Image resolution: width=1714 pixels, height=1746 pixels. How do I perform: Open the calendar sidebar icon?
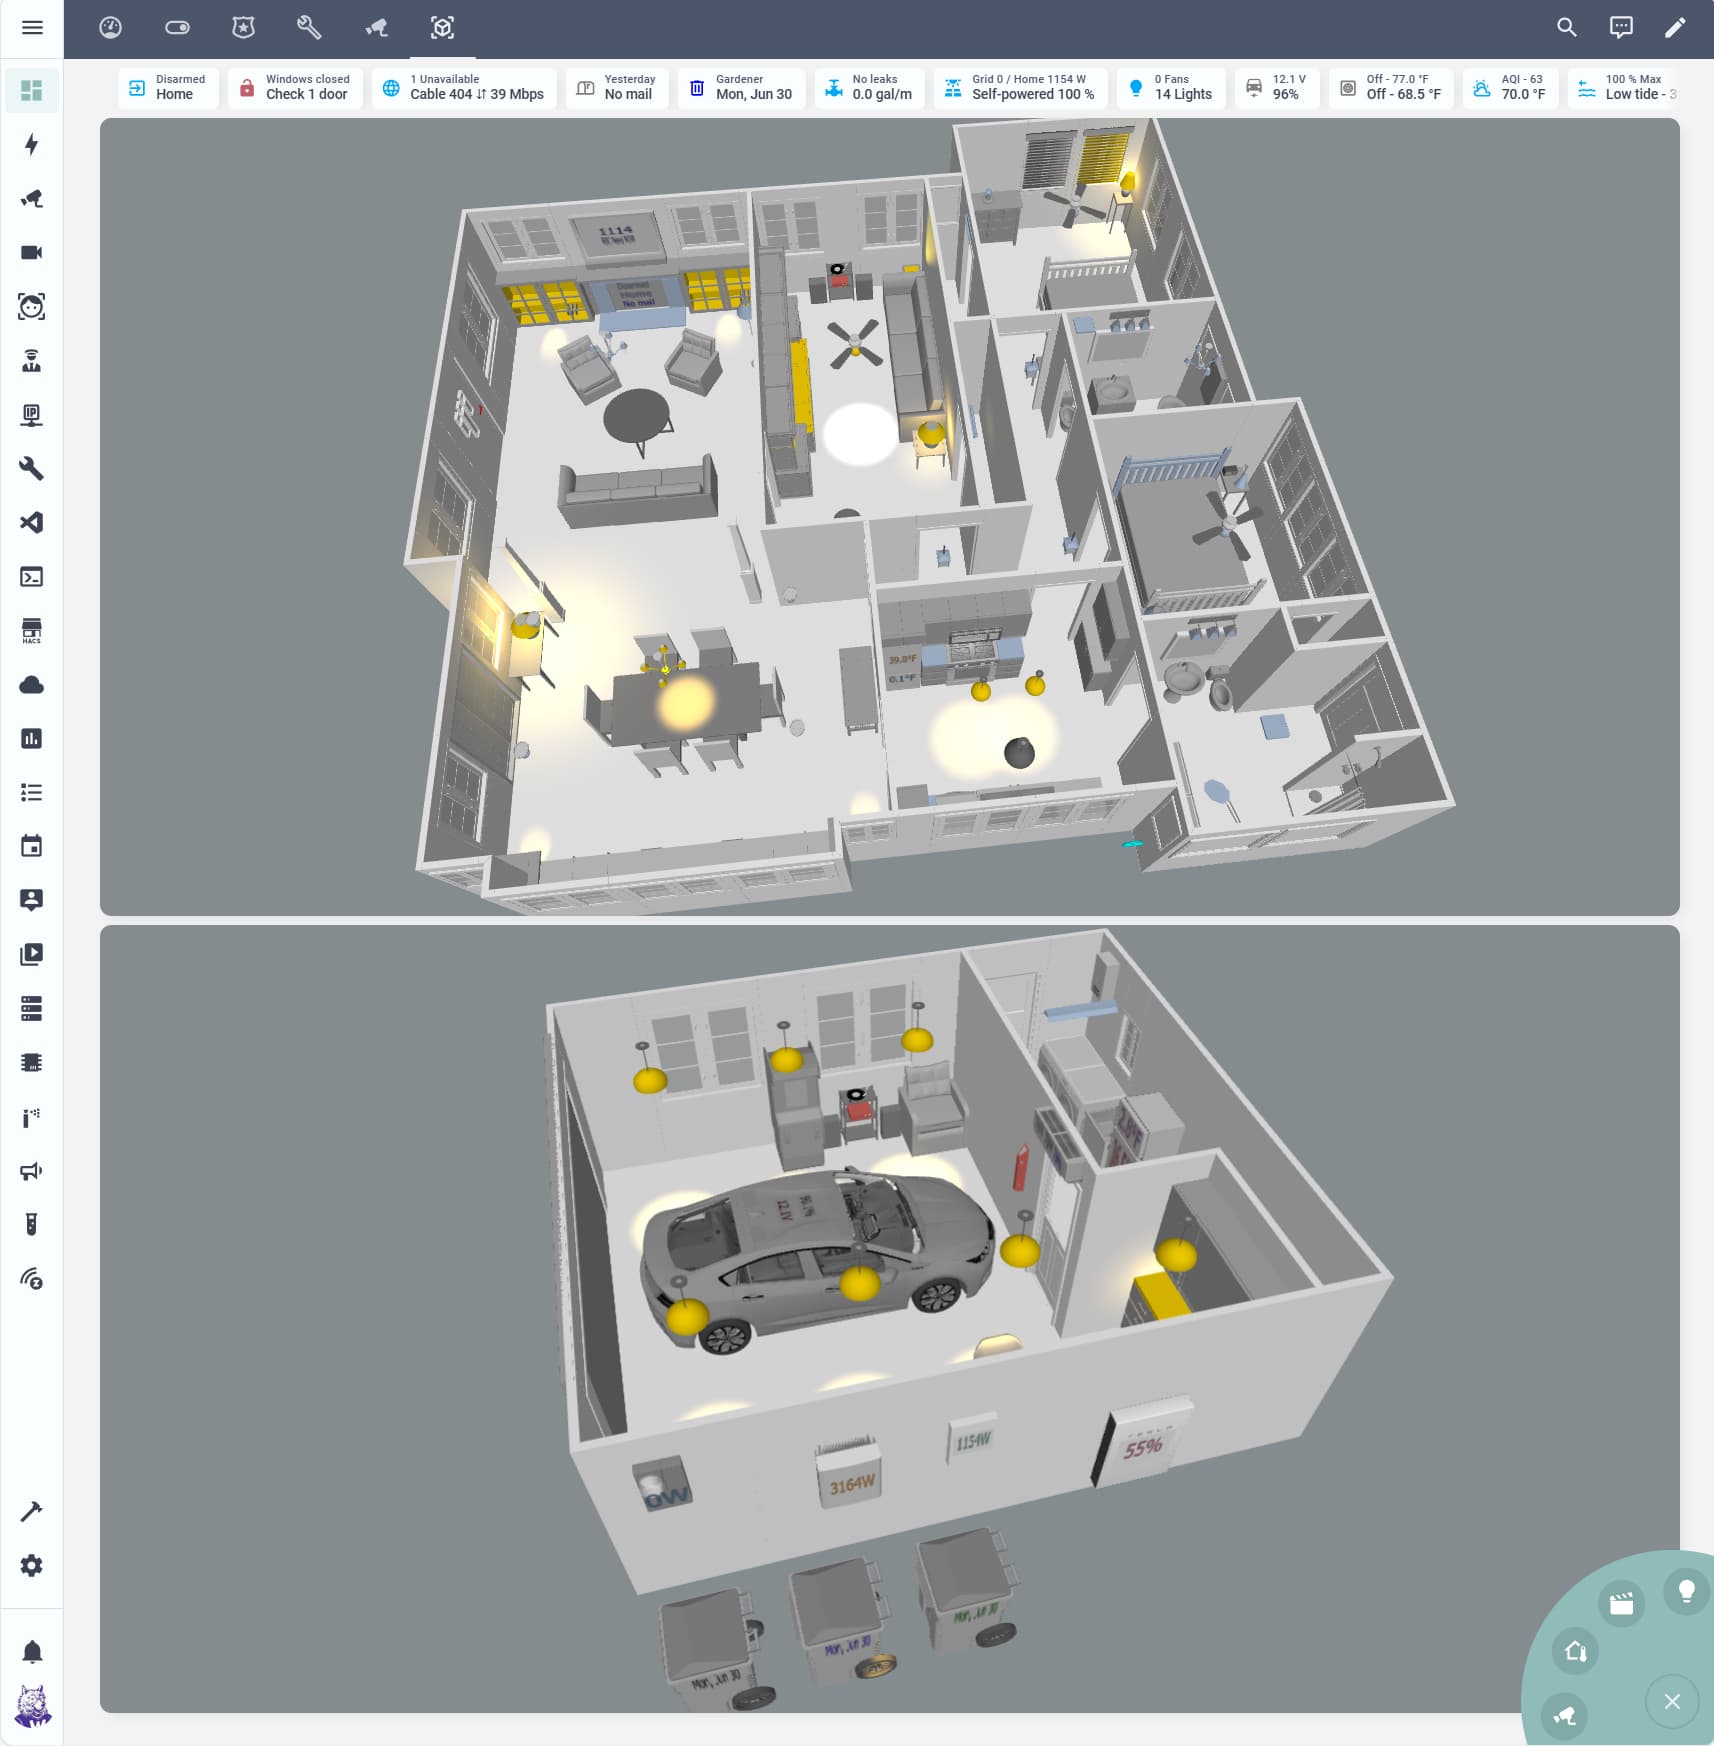[x=32, y=847]
